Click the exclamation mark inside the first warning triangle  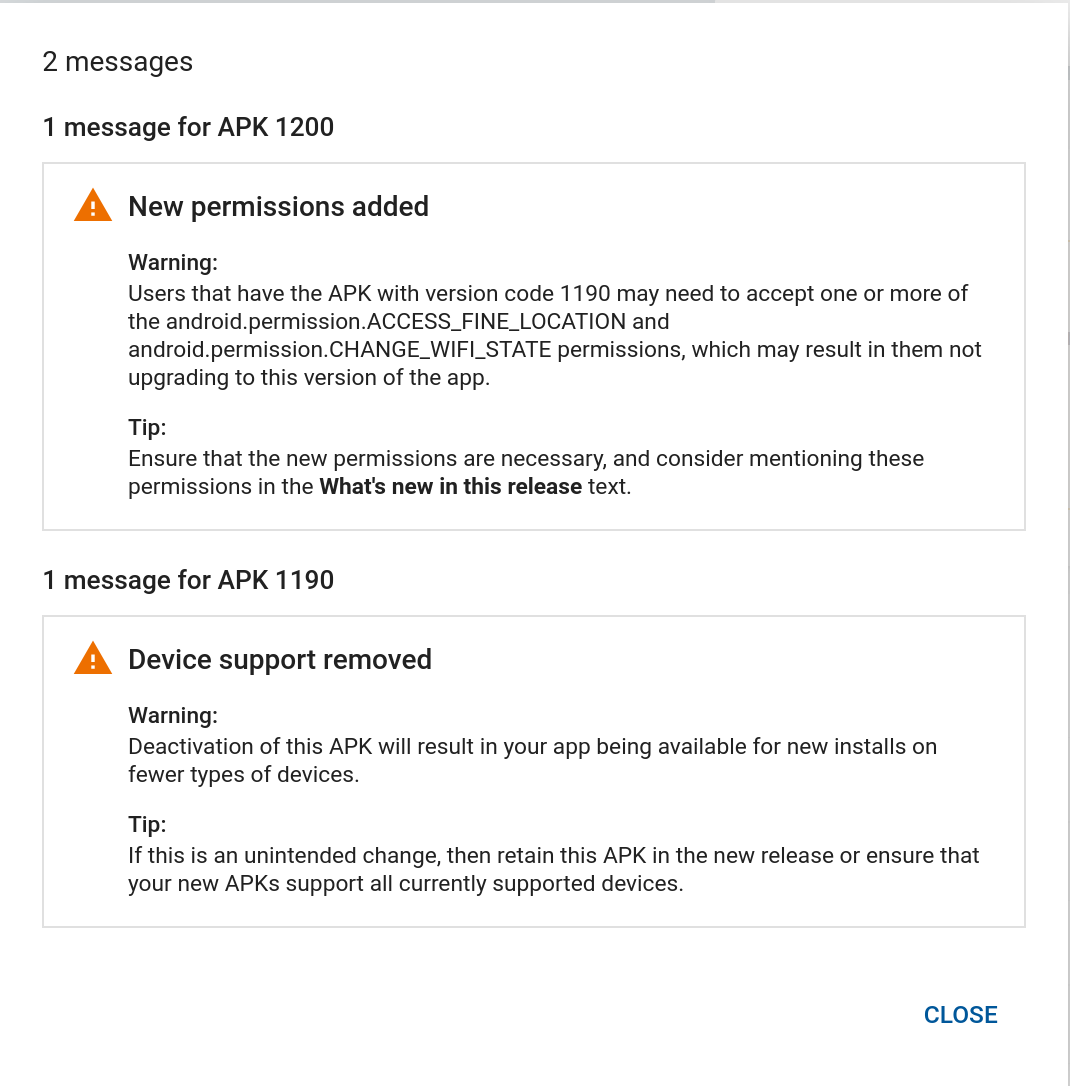tap(92, 209)
